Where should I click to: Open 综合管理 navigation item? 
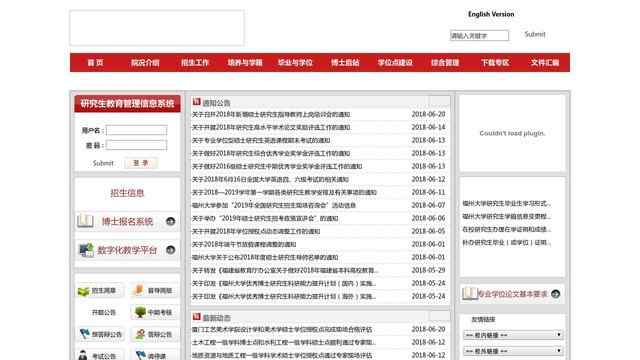pyautogui.click(x=445, y=62)
